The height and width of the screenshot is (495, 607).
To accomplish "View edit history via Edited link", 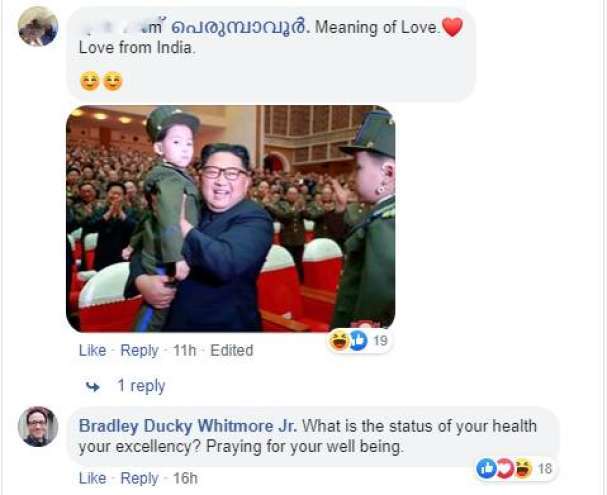I will point(231,351).
